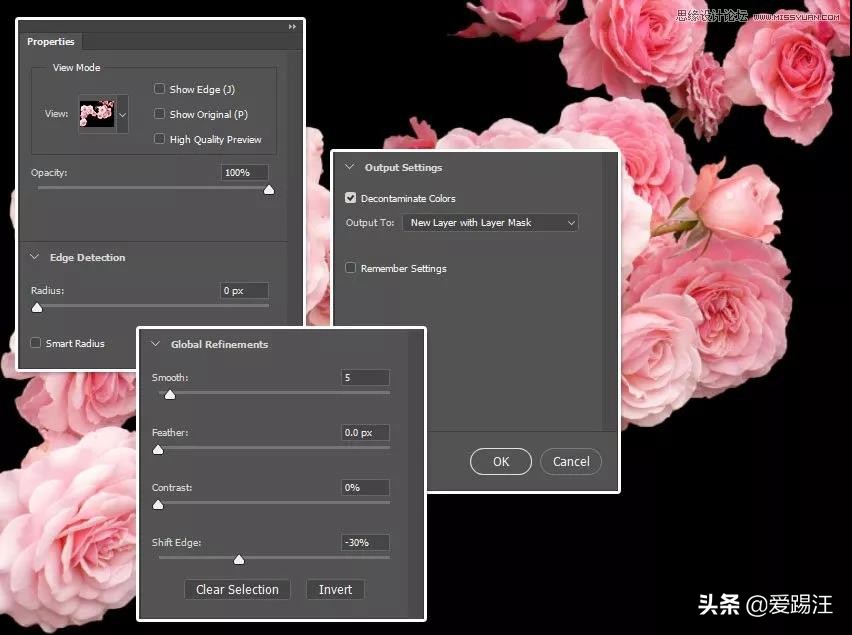
Task: Collapse the Global Refinements section
Action: (156, 344)
